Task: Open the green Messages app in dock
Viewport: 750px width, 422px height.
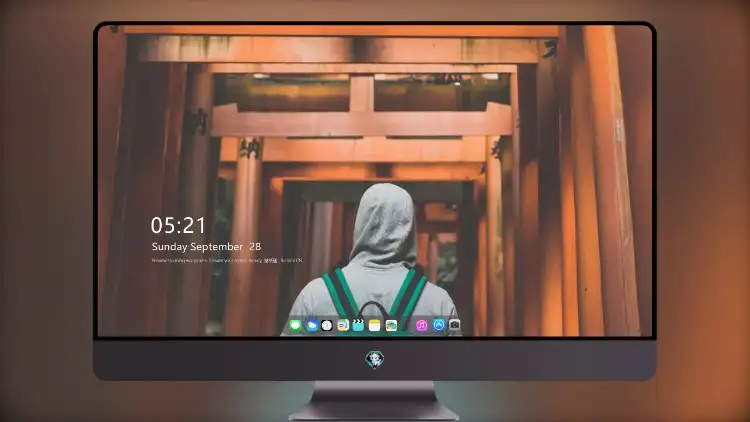Action: [x=295, y=325]
